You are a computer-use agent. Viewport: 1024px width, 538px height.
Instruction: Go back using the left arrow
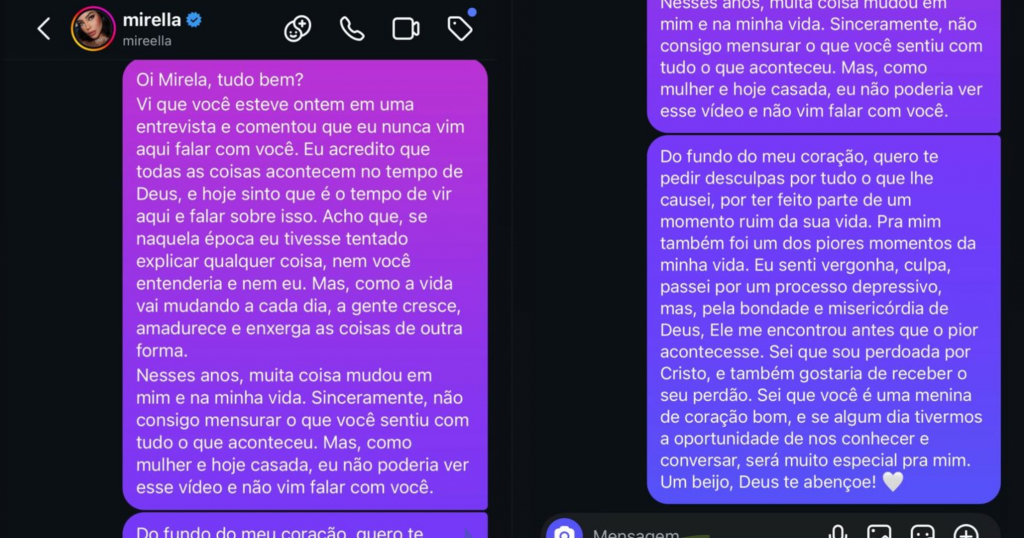pyautogui.click(x=44, y=29)
